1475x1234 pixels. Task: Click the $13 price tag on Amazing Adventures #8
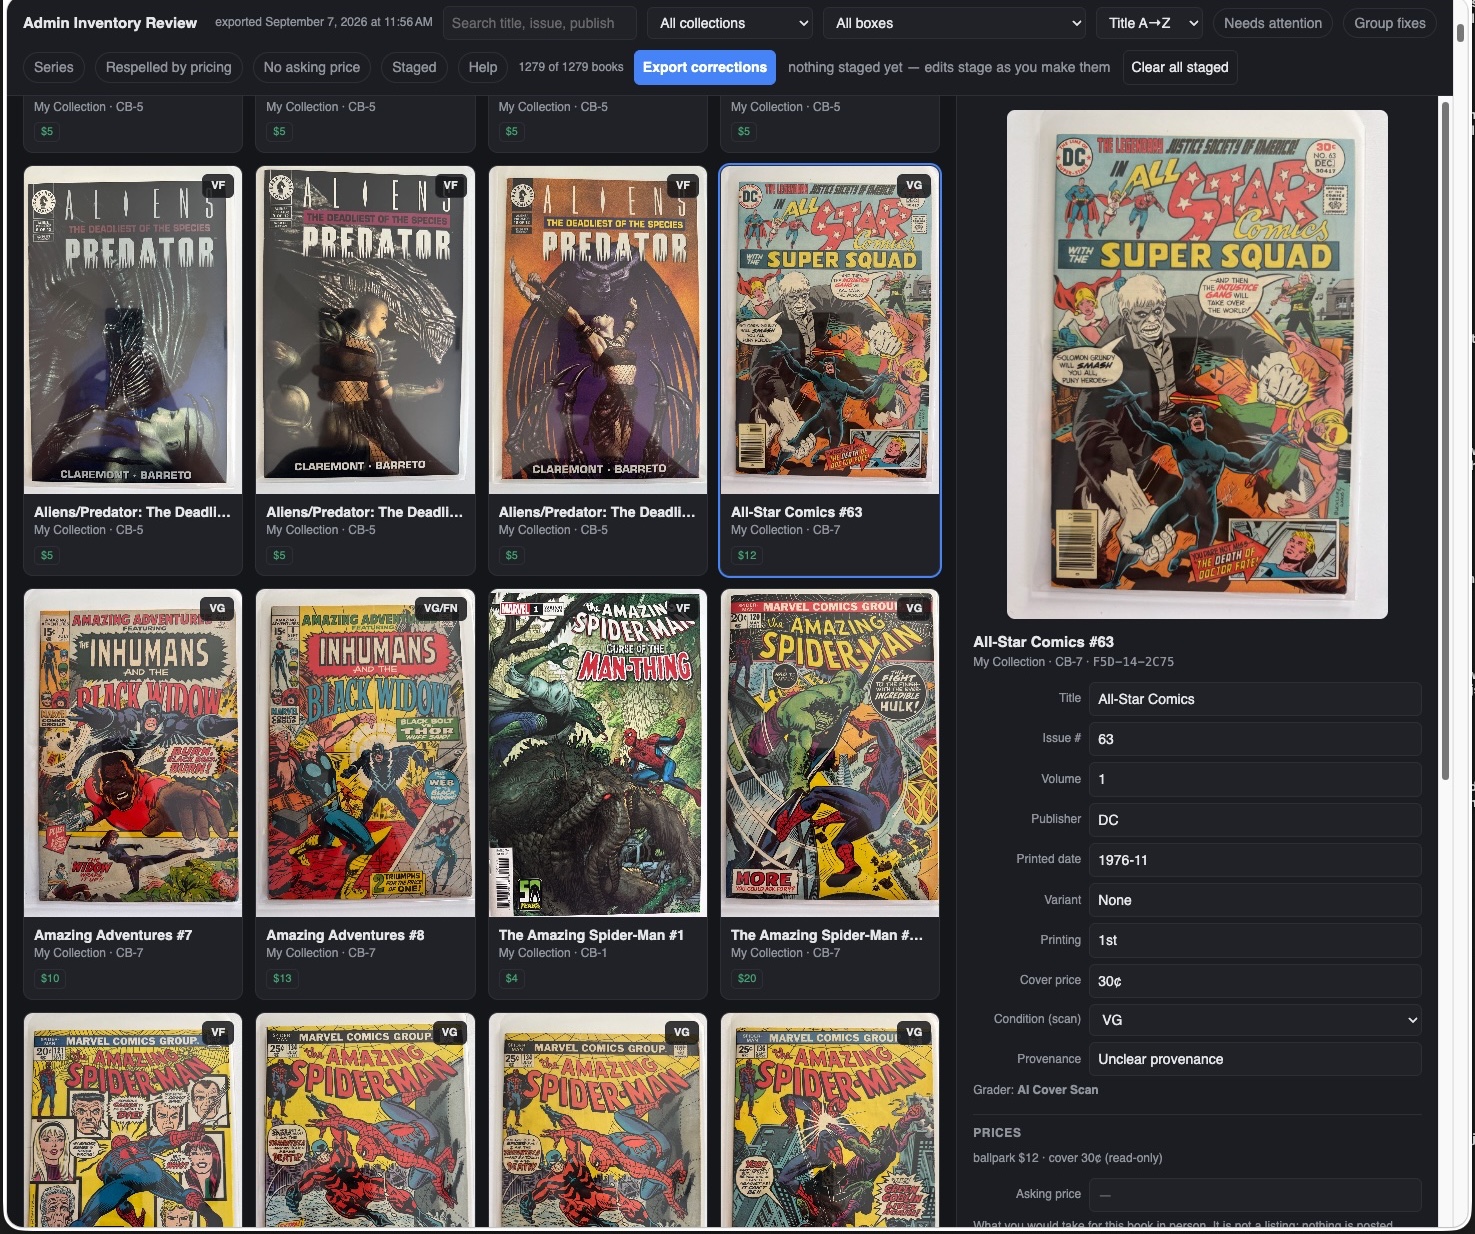282,978
